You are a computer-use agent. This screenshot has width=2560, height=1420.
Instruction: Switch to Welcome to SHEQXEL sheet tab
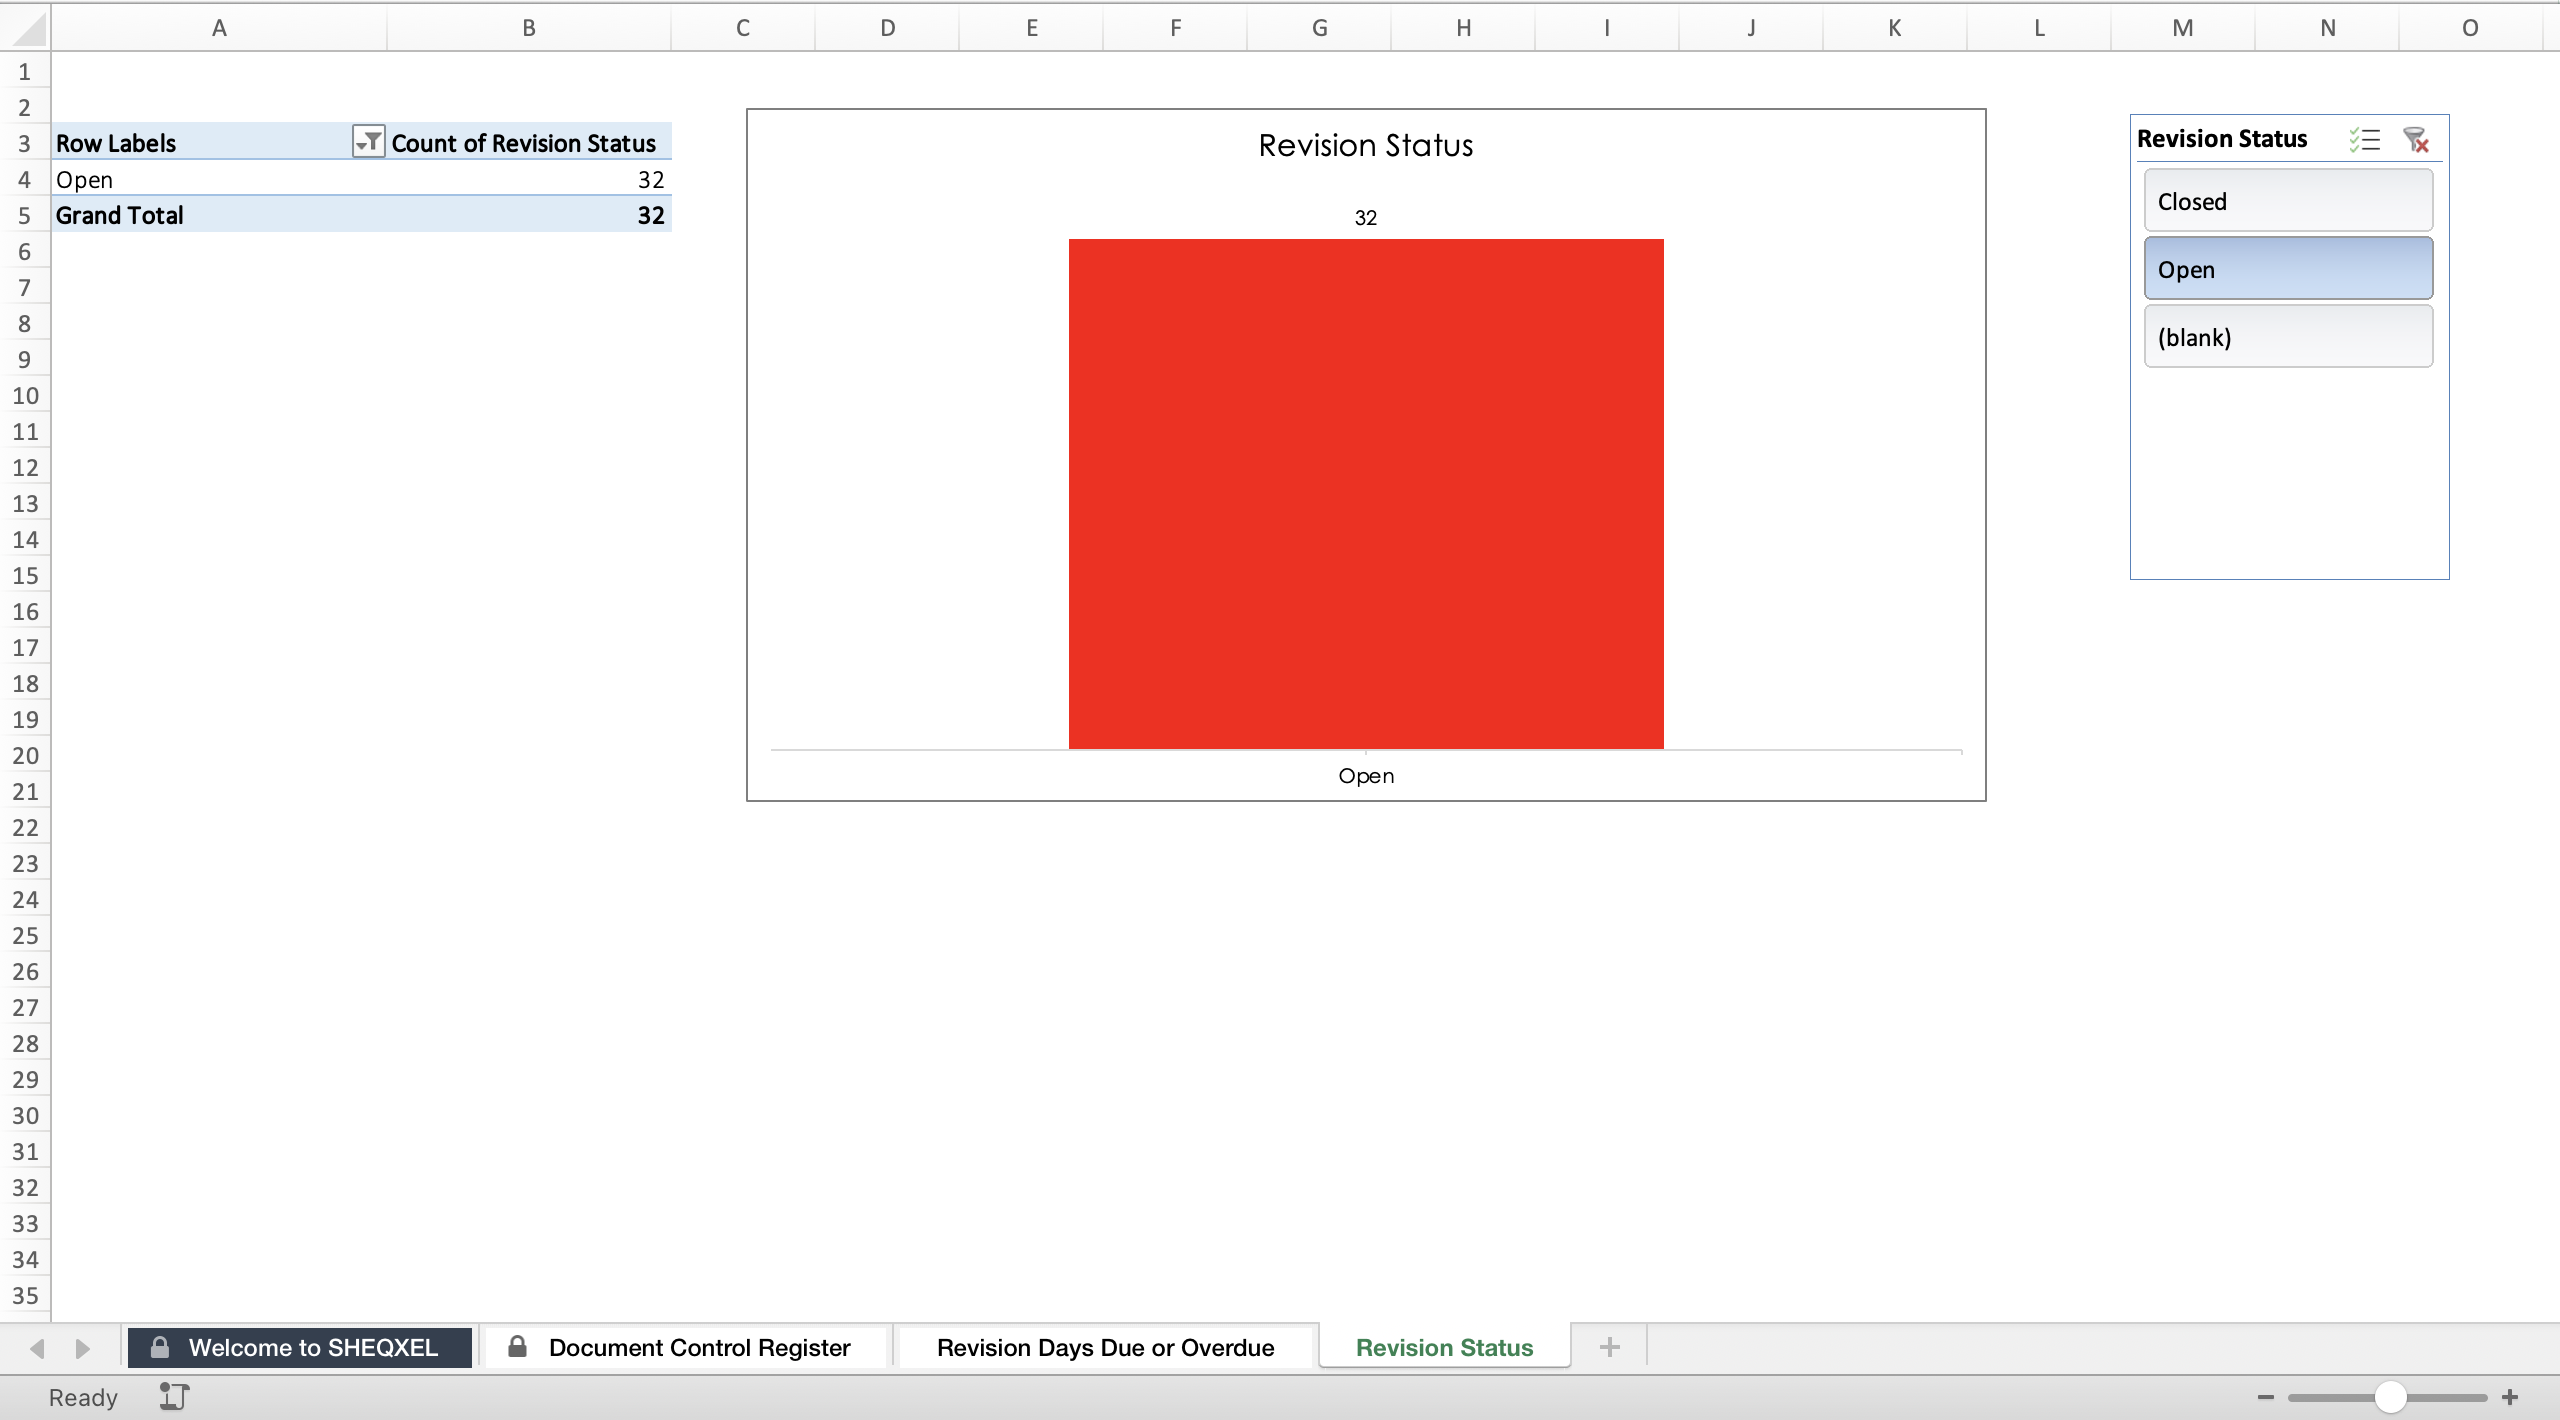tap(300, 1347)
